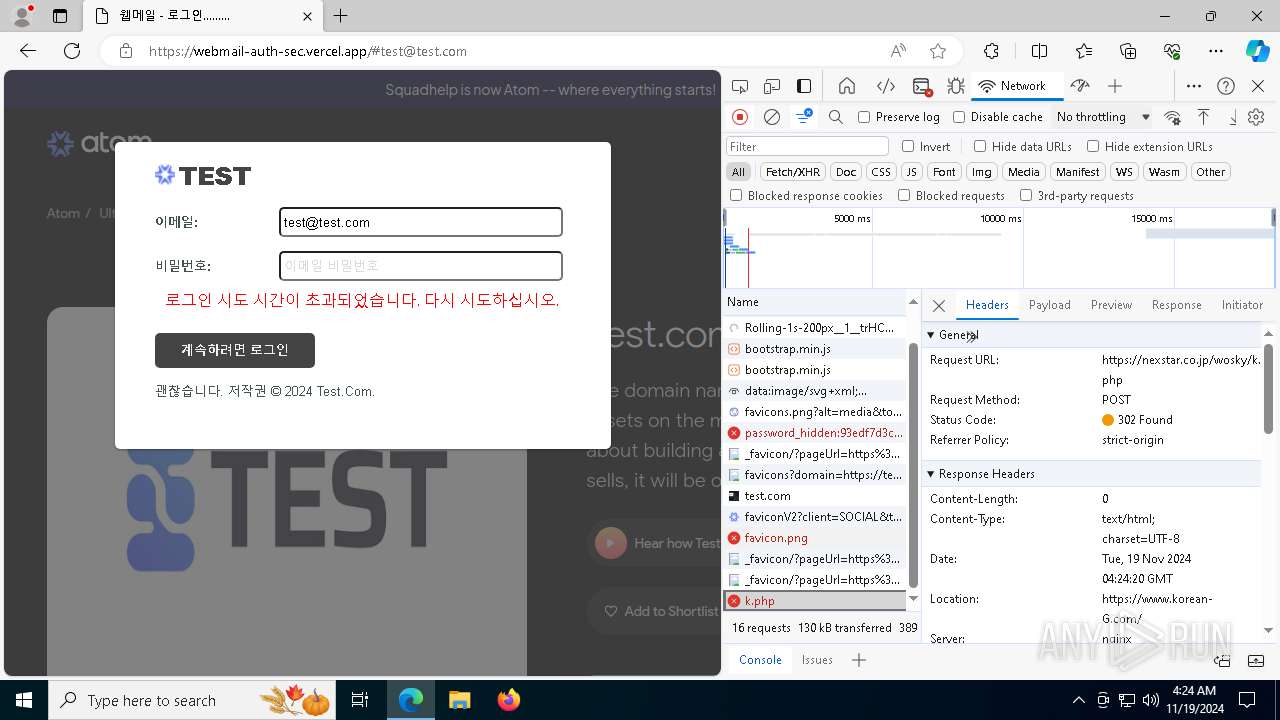The height and width of the screenshot is (720, 1280).
Task: Open the Console tool with error badge
Action: click(x=922, y=86)
